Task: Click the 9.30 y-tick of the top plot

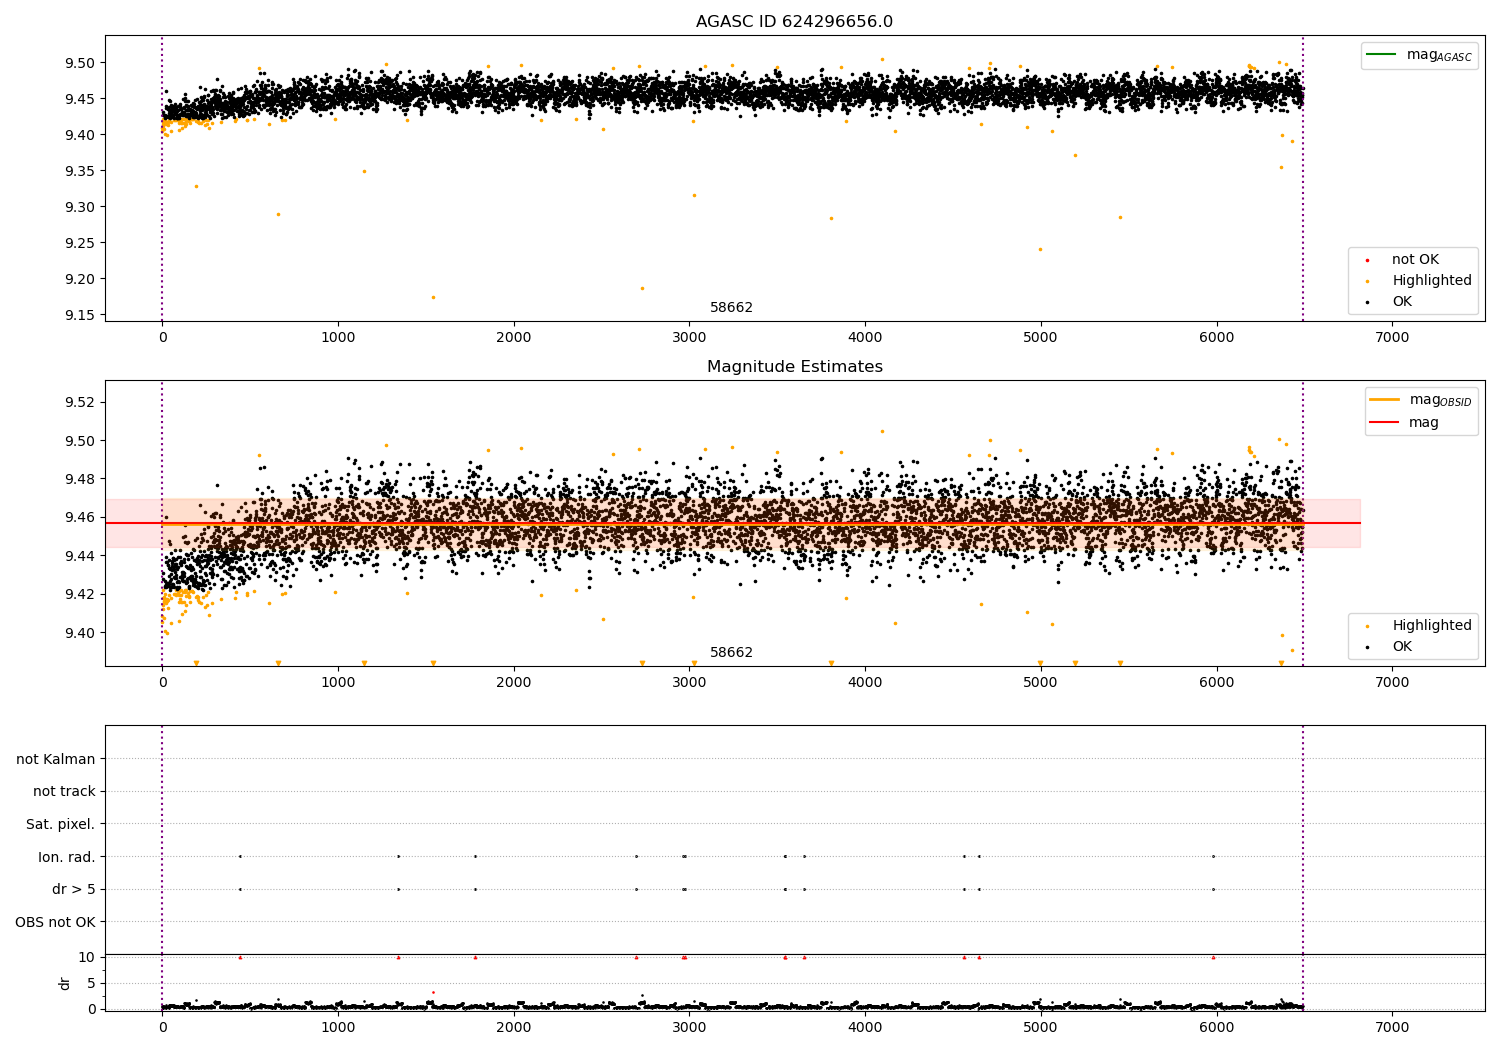Action: 79,207
